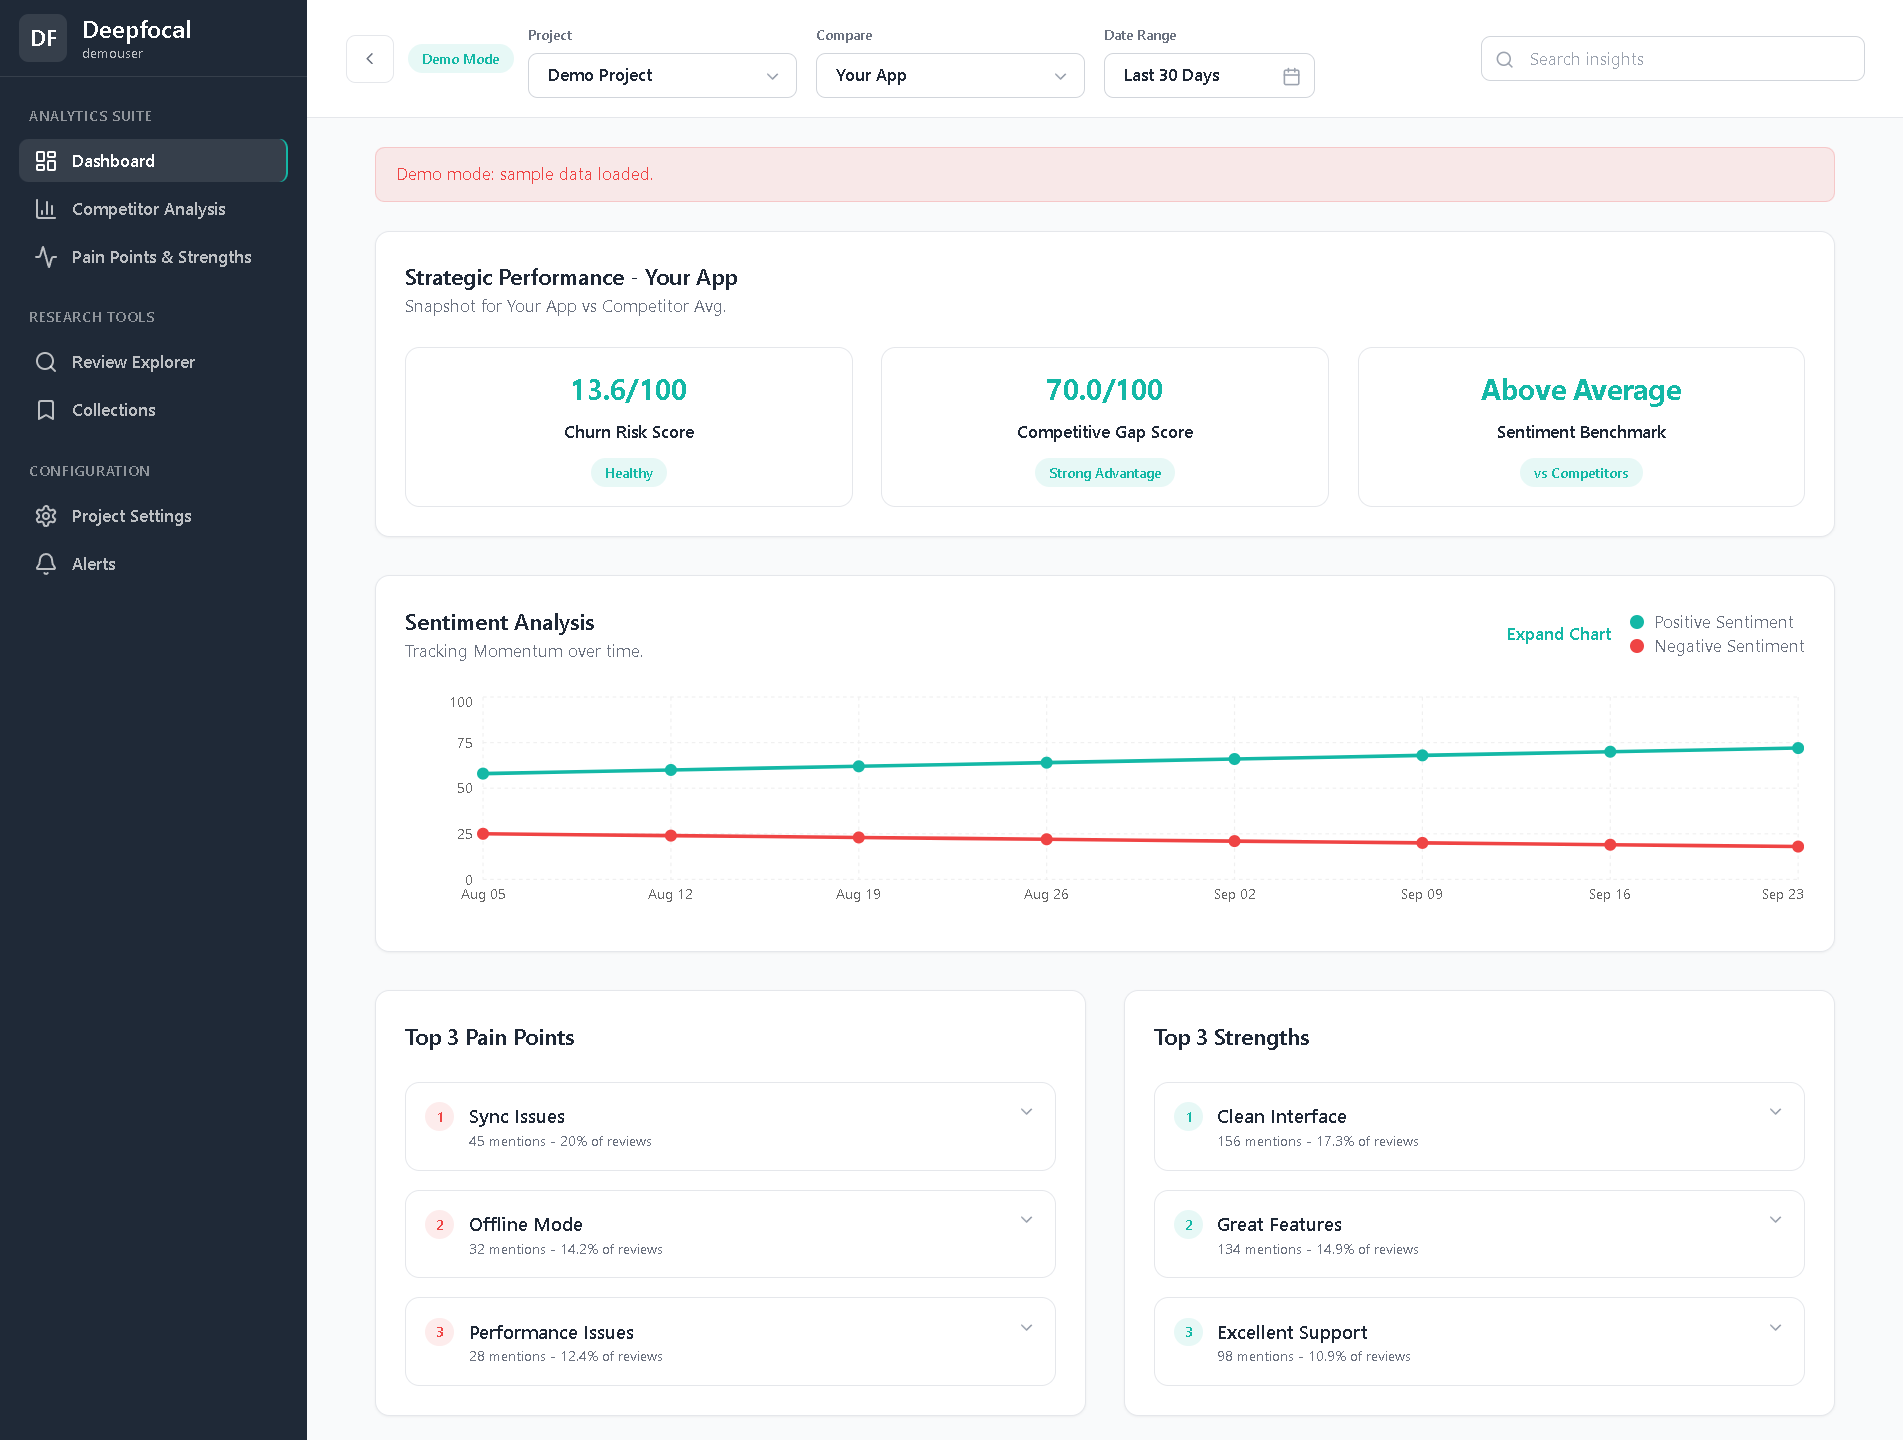Screen dimensions: 1903x1440
Task: Open the Your App compare dropdown
Action: [x=948, y=75]
